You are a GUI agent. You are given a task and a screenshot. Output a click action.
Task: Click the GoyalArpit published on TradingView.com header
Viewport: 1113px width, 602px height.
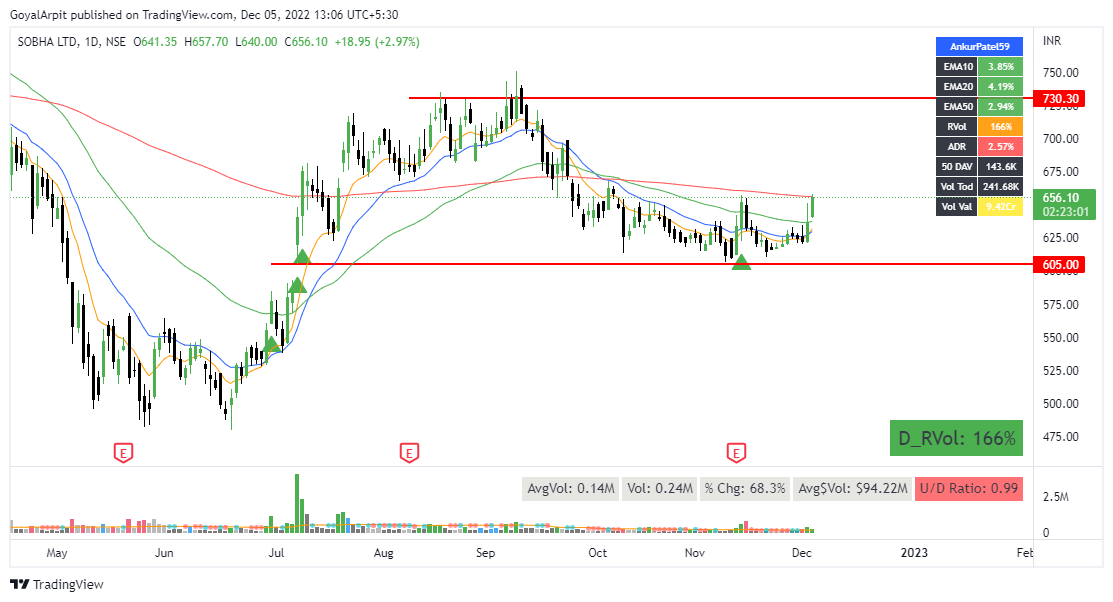coord(121,14)
